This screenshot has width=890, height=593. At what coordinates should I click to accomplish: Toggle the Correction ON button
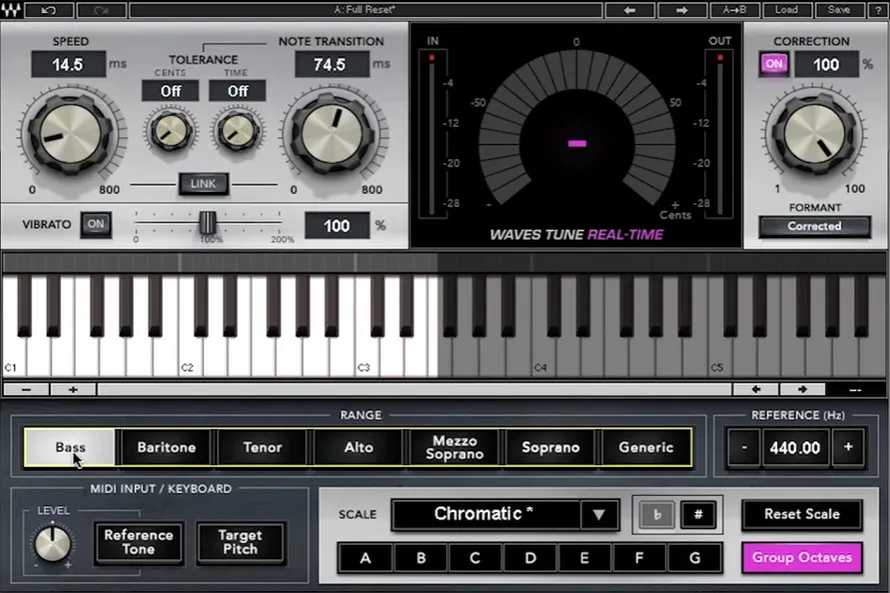pyautogui.click(x=774, y=64)
